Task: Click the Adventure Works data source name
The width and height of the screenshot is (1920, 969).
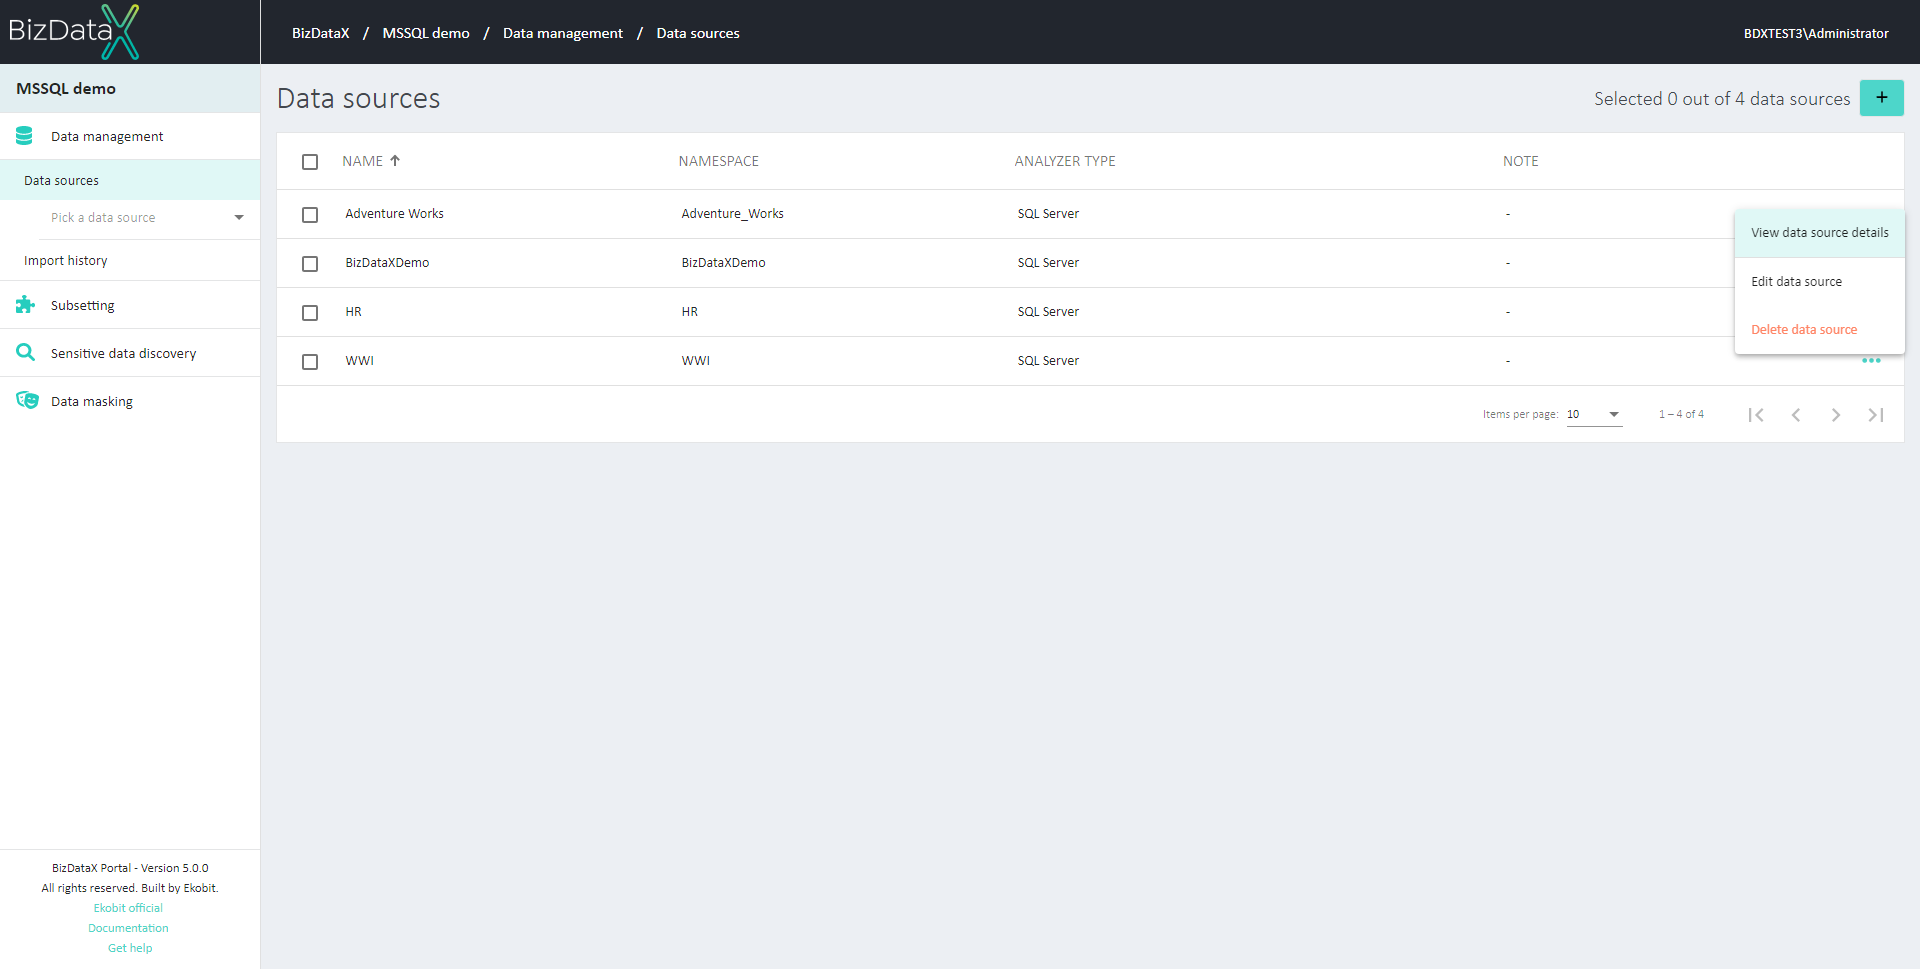Action: pyautogui.click(x=394, y=214)
